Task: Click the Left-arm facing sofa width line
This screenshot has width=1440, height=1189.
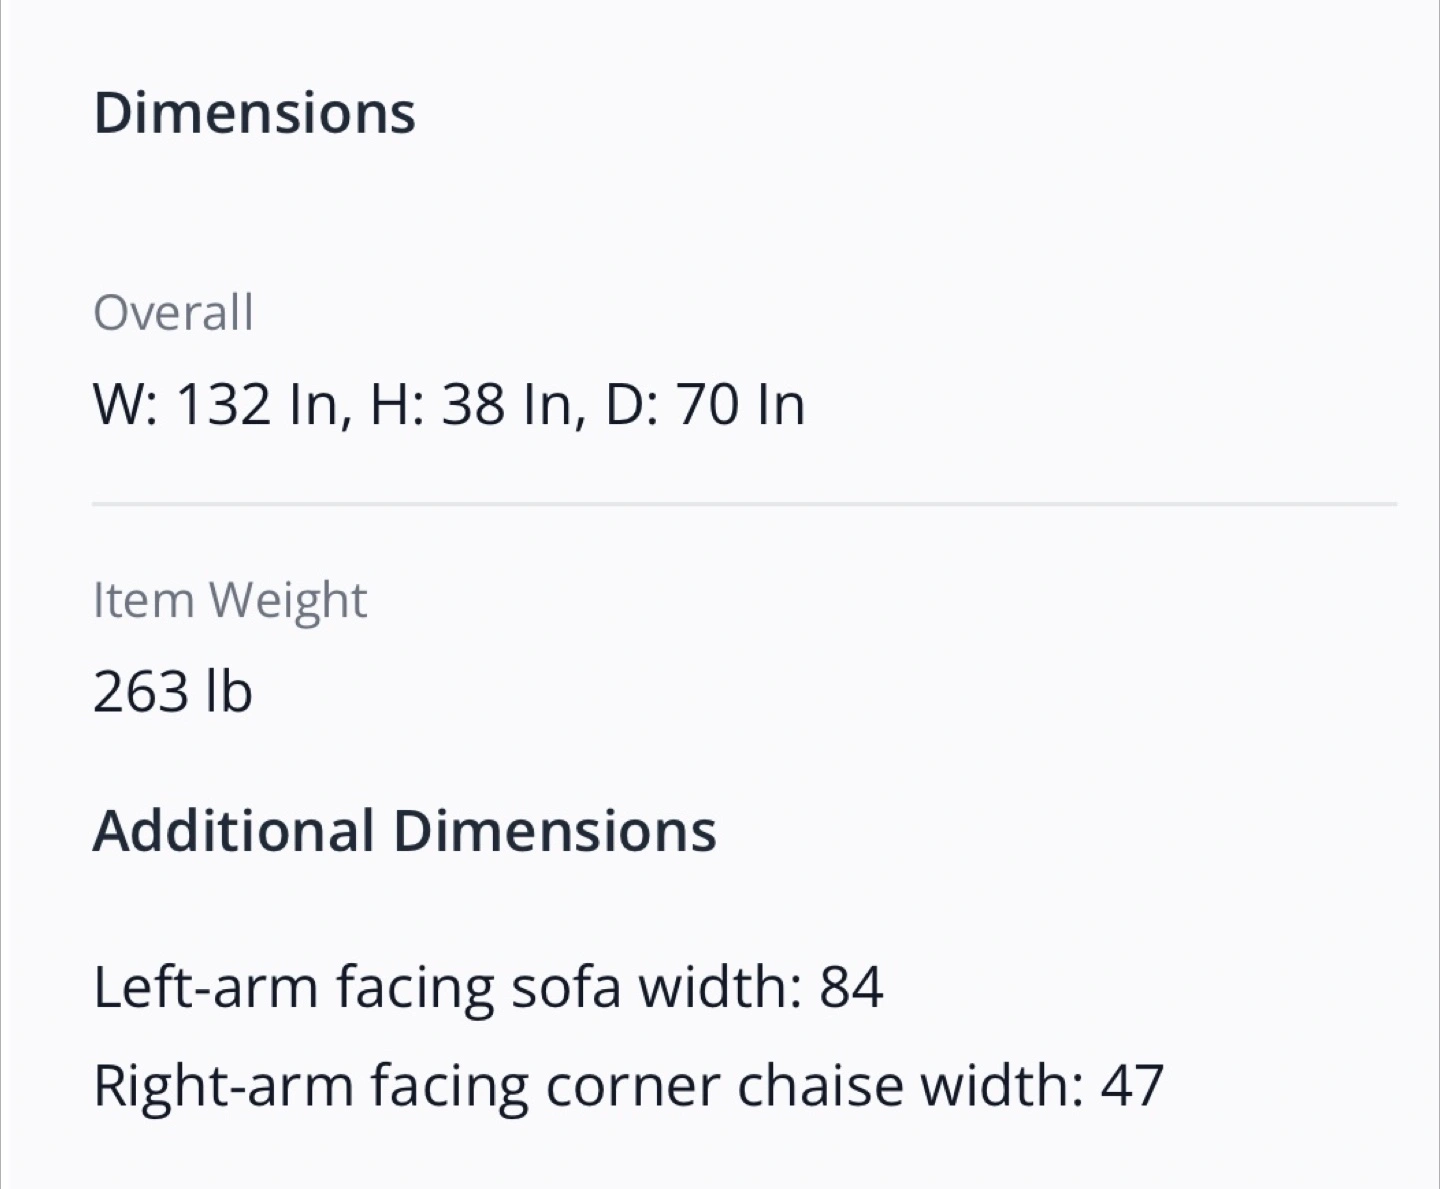Action: (488, 987)
